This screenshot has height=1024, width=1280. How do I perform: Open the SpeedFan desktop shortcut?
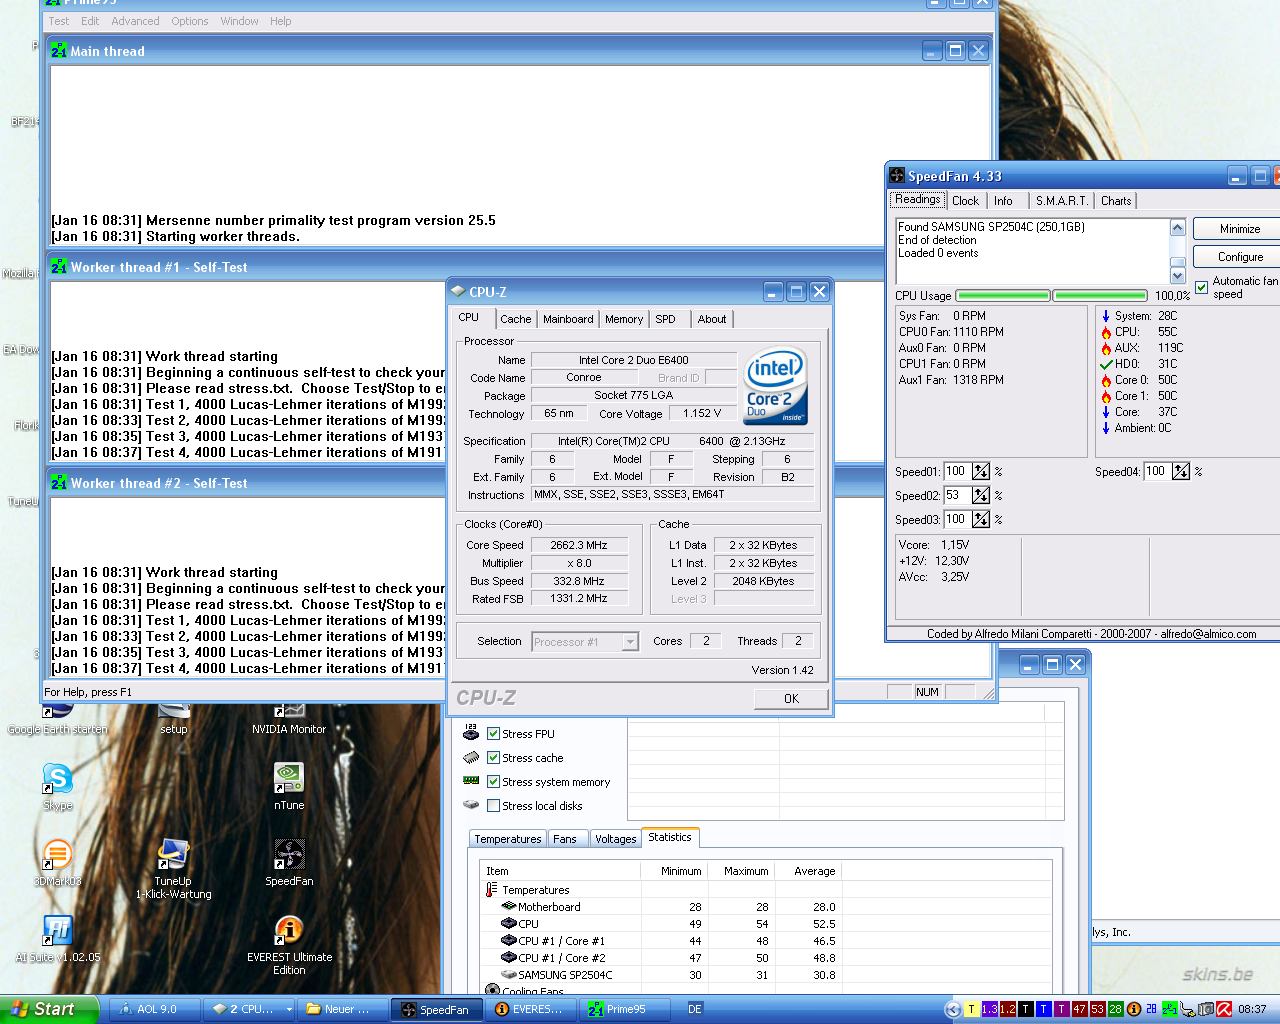click(289, 856)
